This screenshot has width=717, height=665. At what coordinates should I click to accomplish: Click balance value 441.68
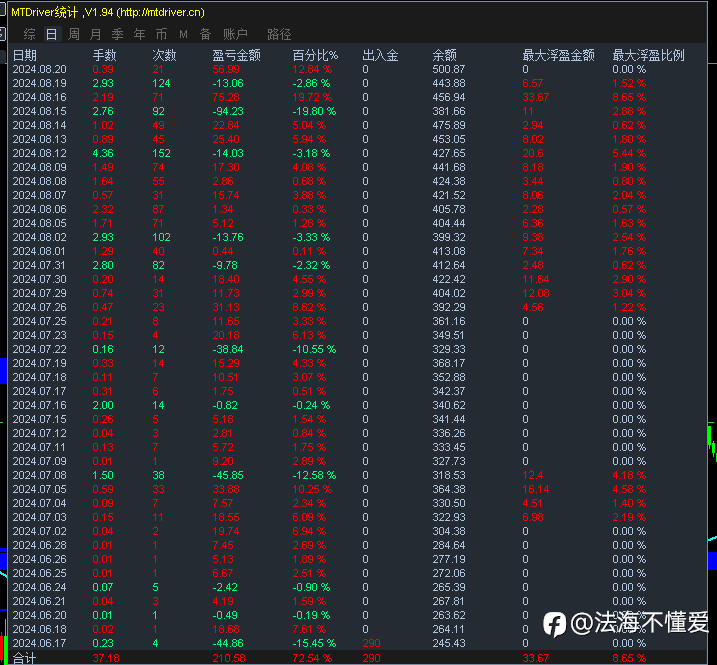click(449, 167)
